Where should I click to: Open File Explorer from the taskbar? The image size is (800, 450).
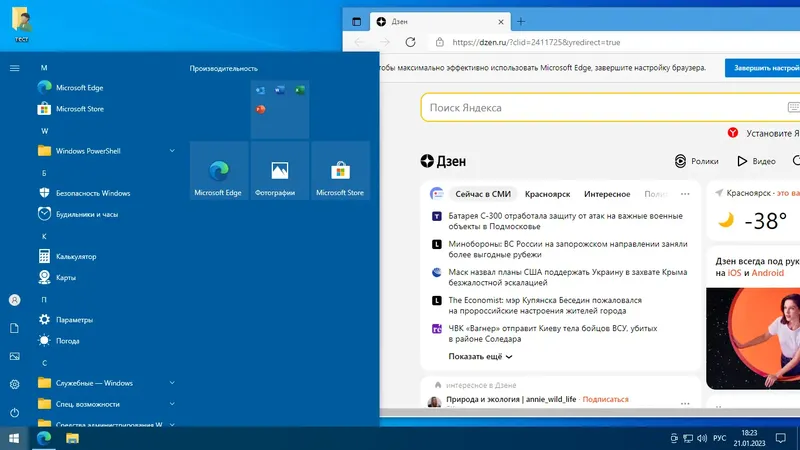pyautogui.click(x=72, y=438)
